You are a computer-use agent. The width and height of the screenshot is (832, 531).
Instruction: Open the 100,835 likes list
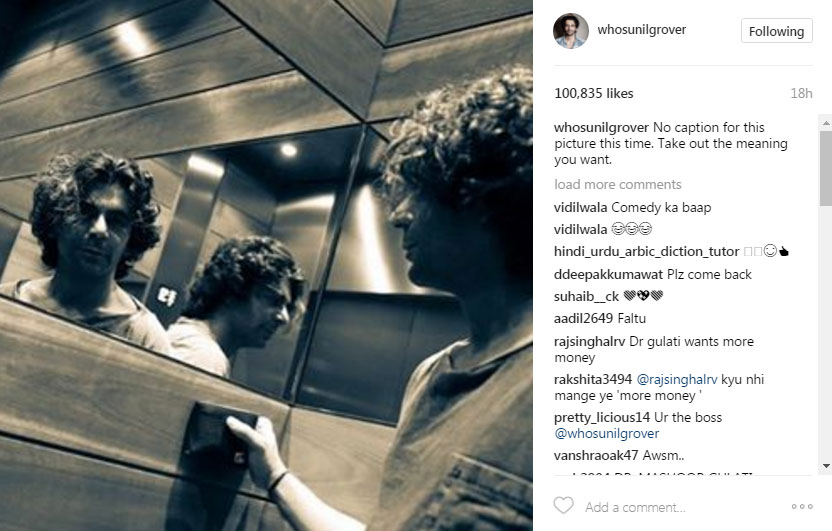coord(594,93)
